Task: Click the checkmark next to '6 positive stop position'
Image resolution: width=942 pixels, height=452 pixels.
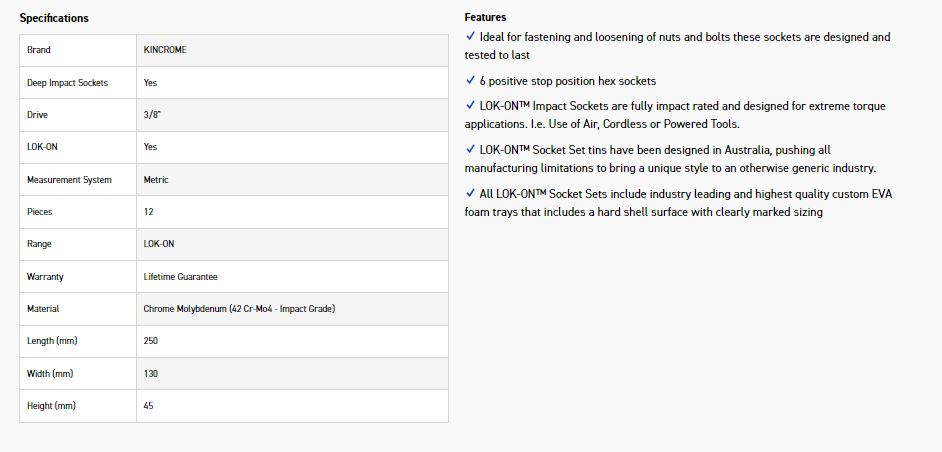Action: (x=470, y=81)
